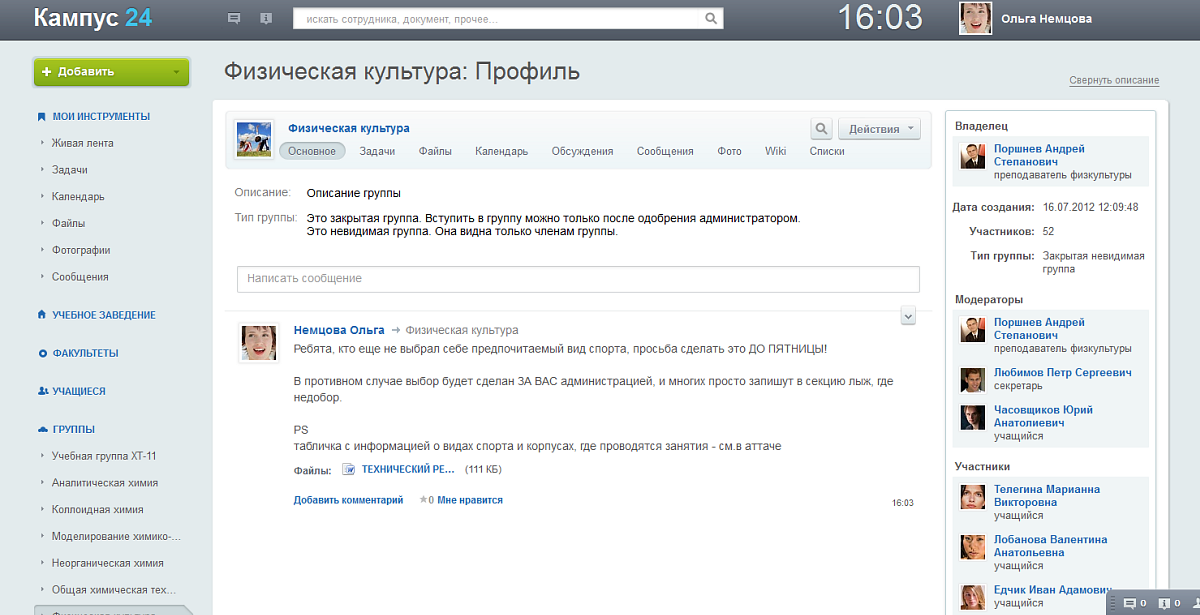Click the Свернуть описание link
The height and width of the screenshot is (615, 1200).
1113,80
